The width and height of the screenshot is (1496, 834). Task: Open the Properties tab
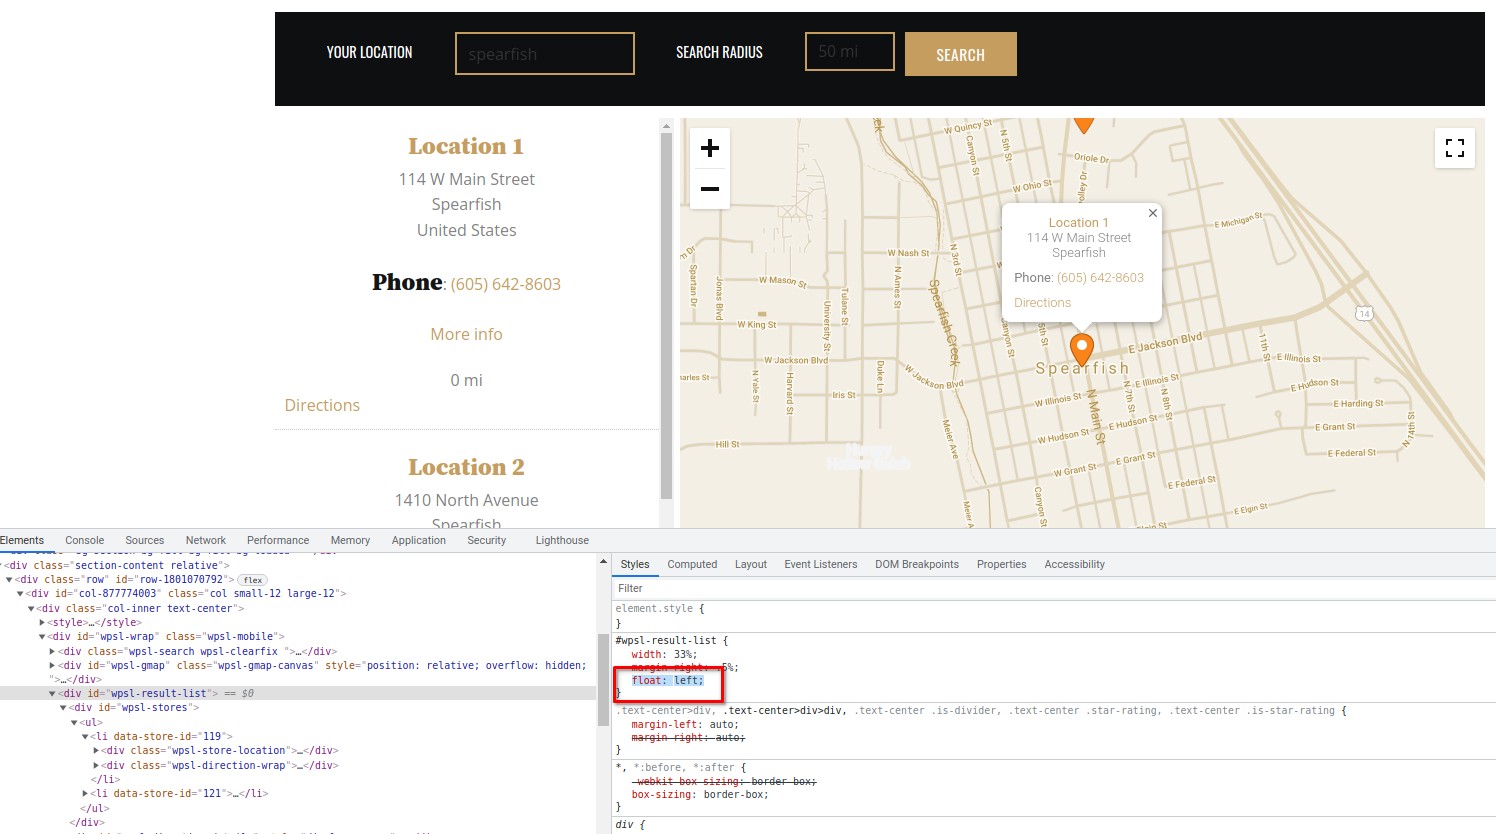coord(1002,564)
